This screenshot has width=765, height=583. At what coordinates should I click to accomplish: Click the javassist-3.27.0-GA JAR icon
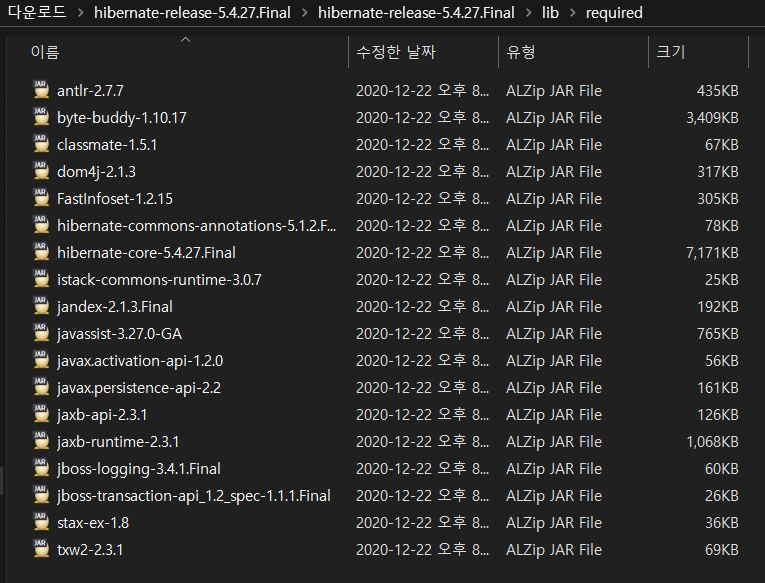(41, 333)
